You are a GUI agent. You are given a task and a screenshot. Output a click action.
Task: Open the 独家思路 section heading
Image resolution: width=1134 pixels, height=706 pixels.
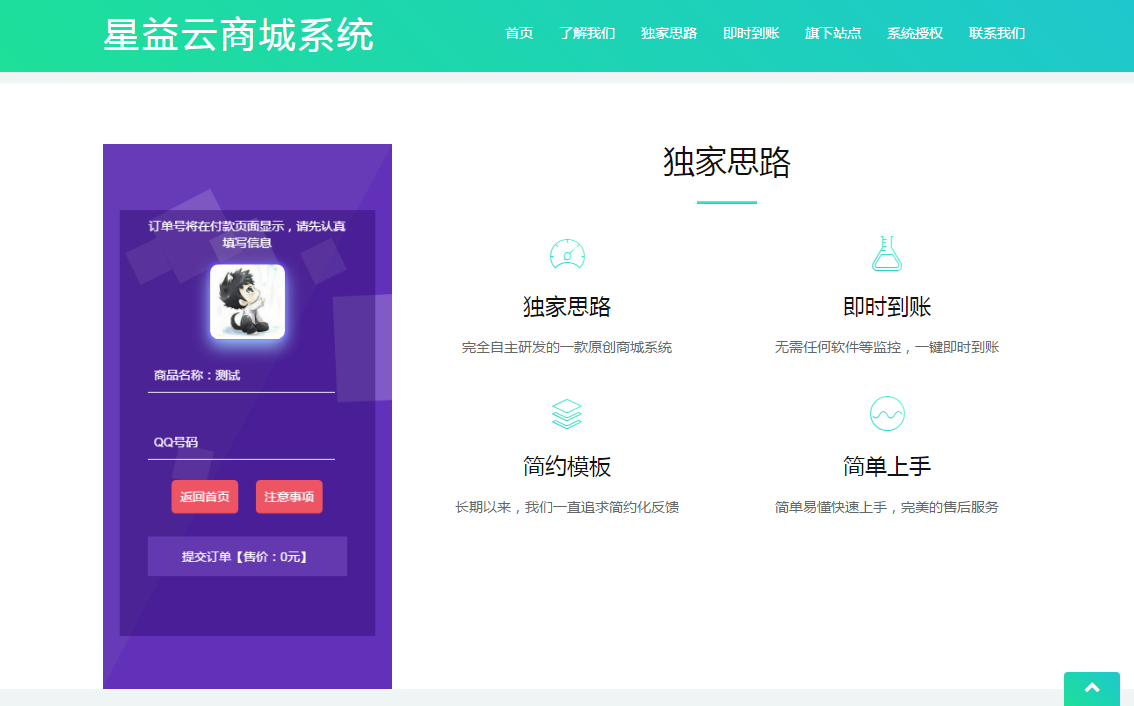pyautogui.click(x=726, y=164)
